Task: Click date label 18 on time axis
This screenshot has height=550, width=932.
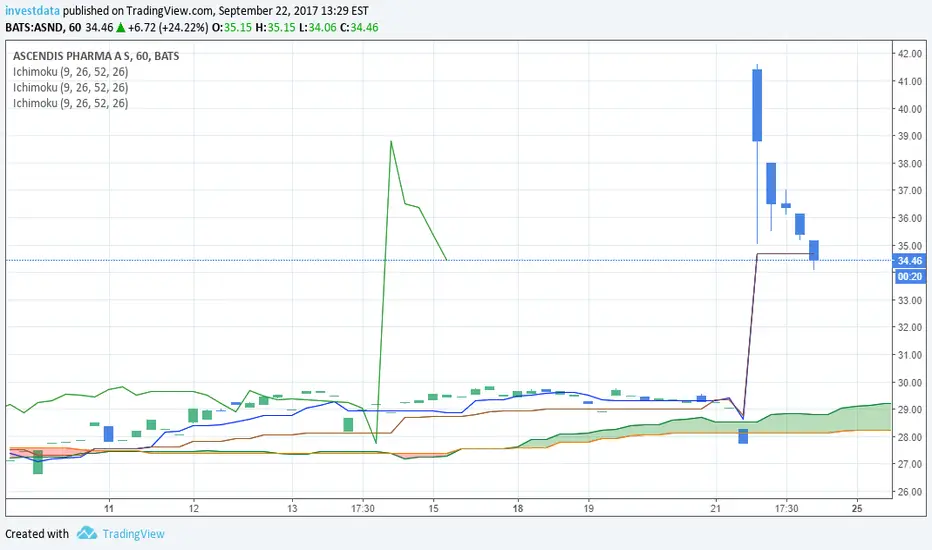Action: [518, 508]
